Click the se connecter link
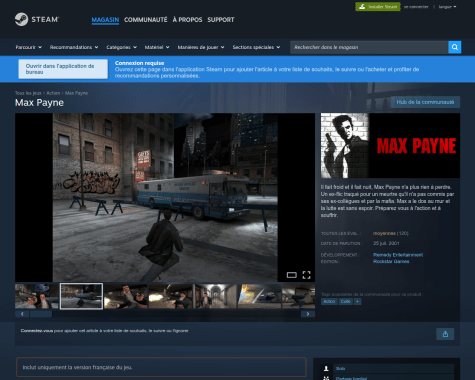Viewport: 475px width, 380px height. coord(416,7)
